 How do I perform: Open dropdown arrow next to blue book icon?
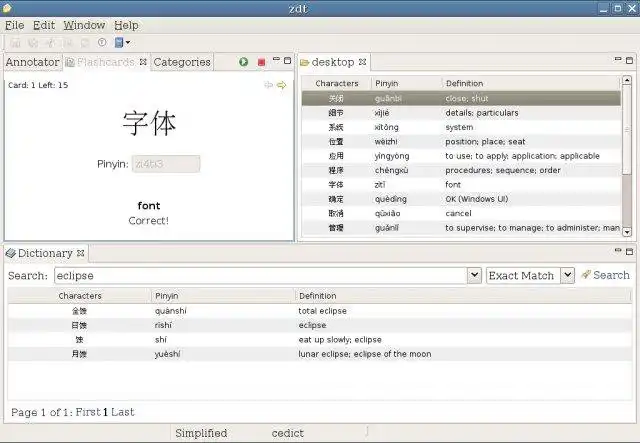[x=128, y=42]
